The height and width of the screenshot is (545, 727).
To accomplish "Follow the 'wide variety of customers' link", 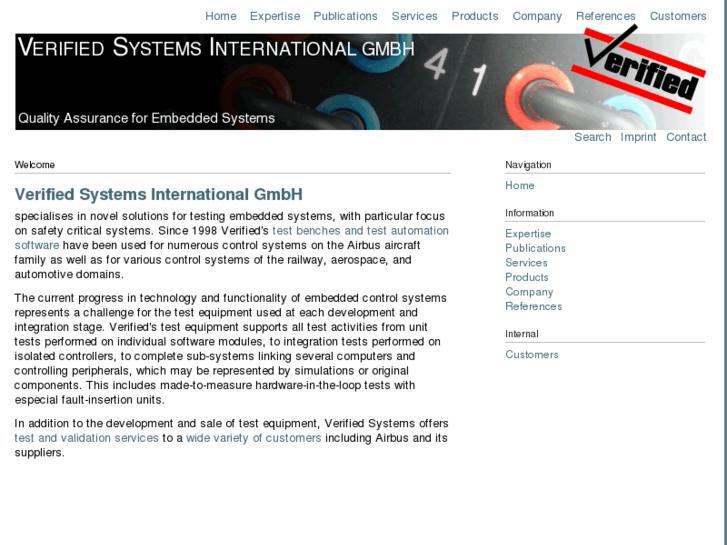I will click(254, 438).
